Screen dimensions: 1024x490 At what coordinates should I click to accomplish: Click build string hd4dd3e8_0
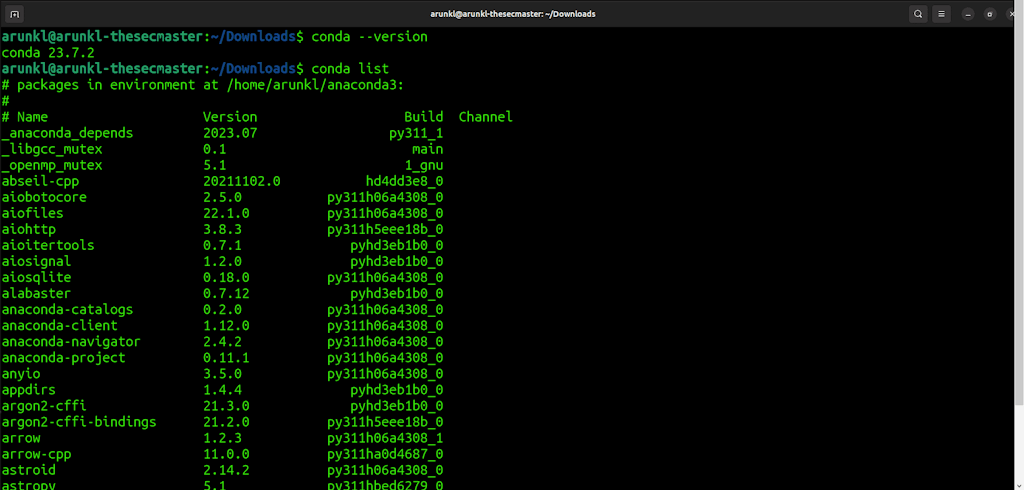[x=404, y=181]
